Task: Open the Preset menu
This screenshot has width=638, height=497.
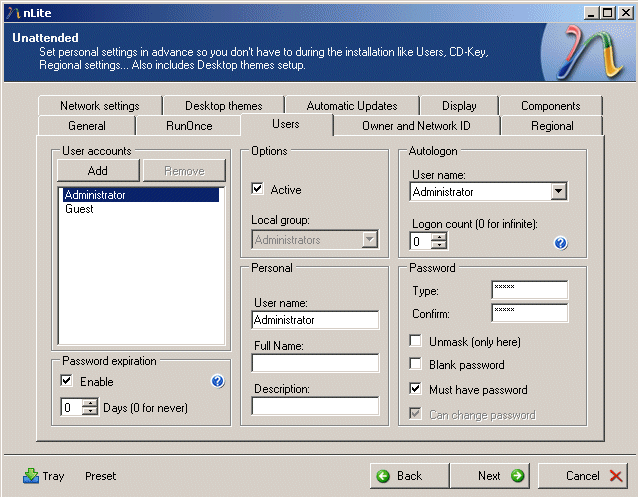Action: pyautogui.click(x=101, y=475)
